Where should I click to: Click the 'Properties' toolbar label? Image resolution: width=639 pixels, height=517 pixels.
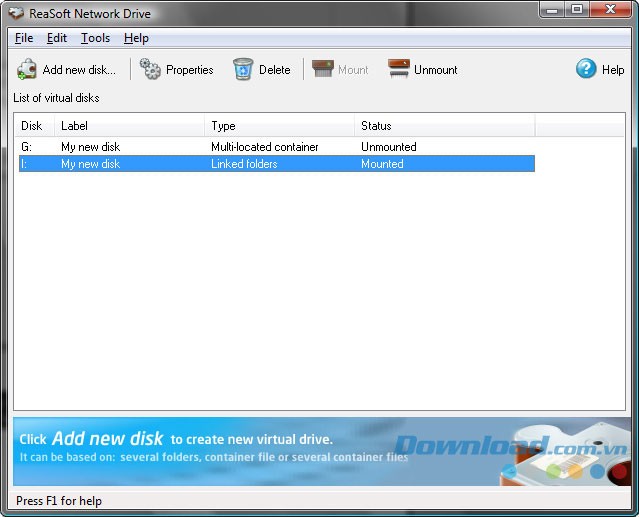tap(189, 70)
